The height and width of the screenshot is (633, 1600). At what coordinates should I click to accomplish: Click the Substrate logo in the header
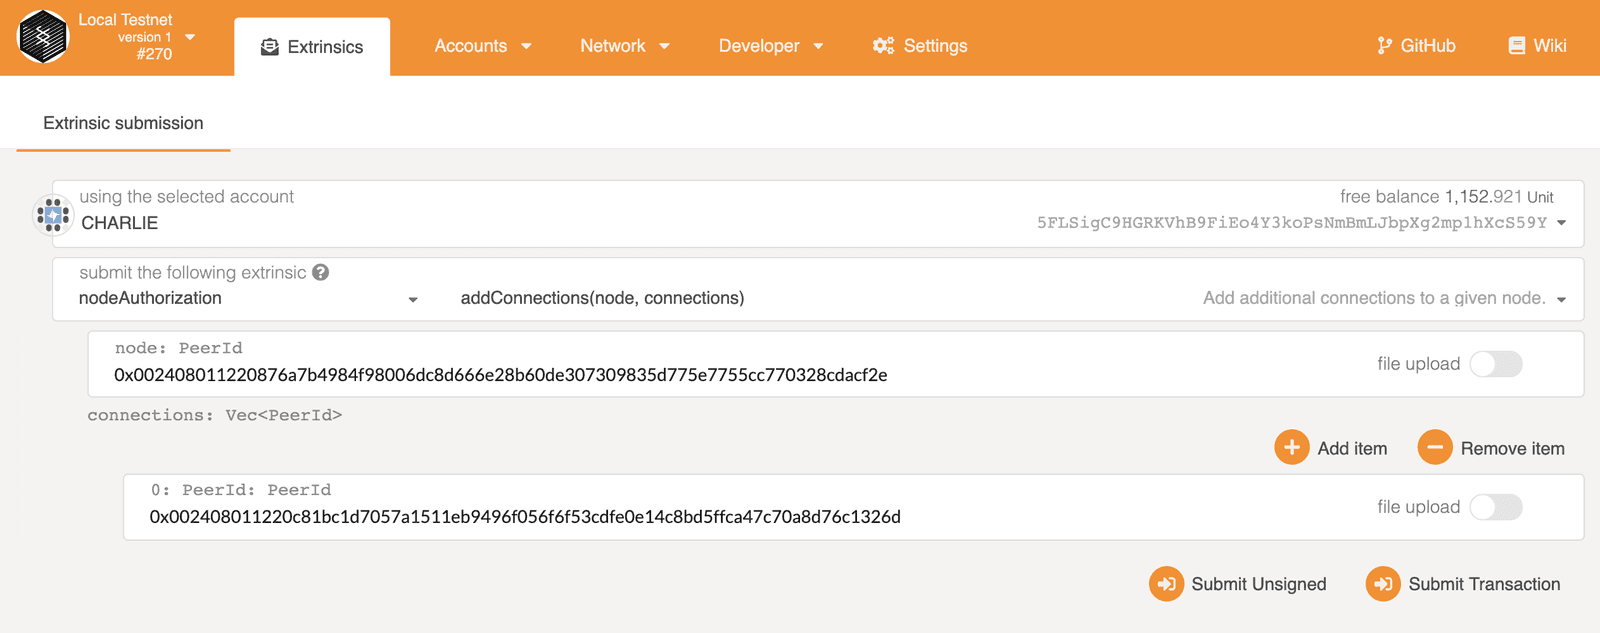43,37
